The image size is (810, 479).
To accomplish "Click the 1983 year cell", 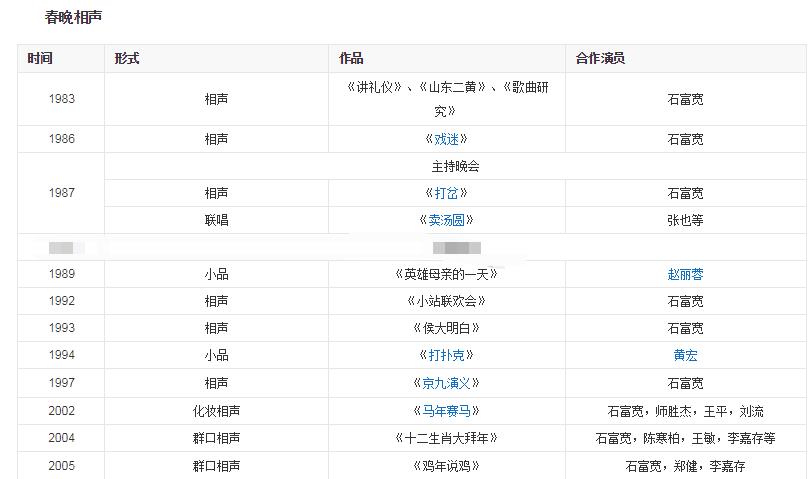I will [x=61, y=99].
